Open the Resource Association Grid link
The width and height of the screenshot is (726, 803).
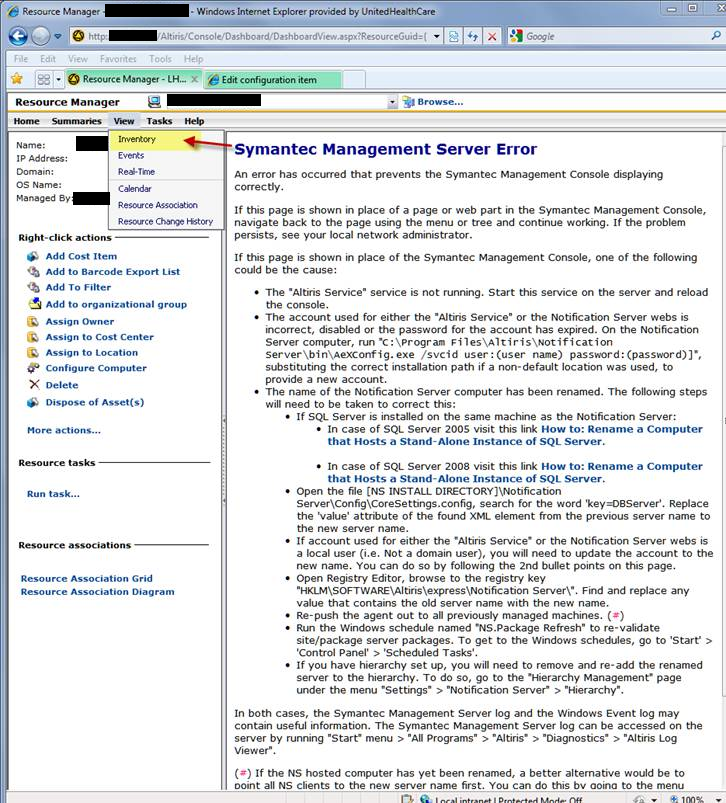pyautogui.click(x=87, y=579)
